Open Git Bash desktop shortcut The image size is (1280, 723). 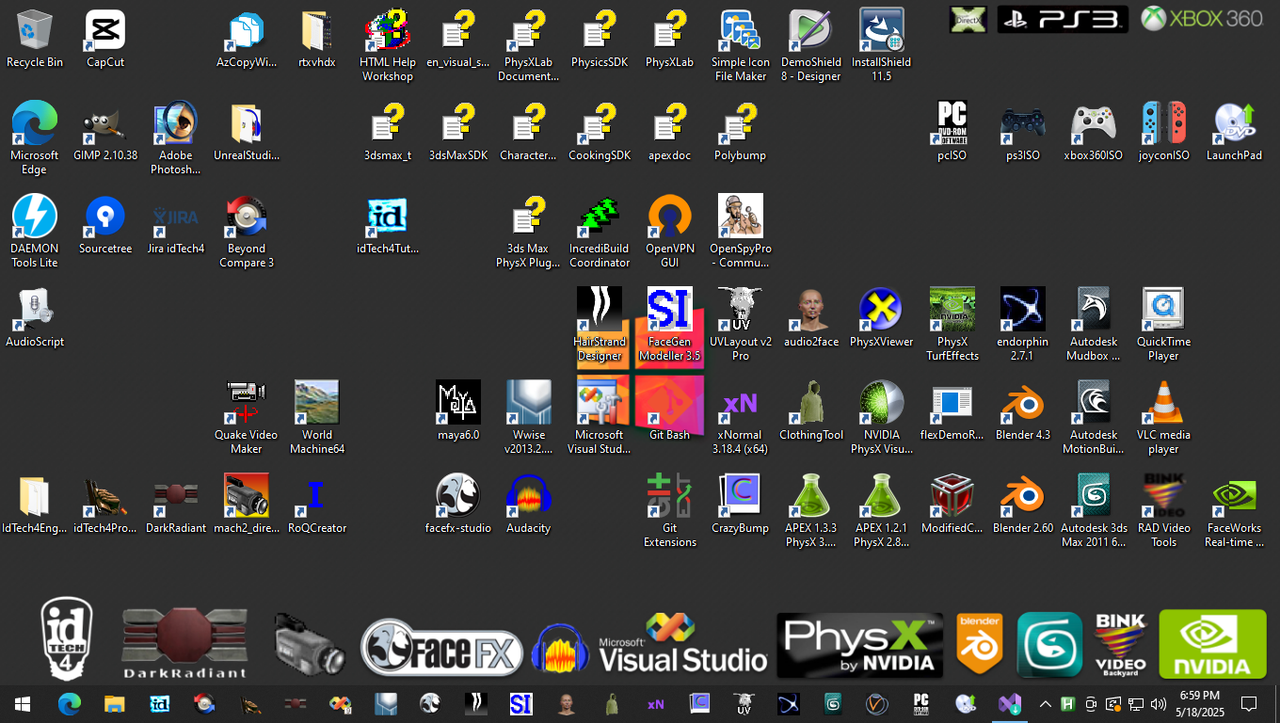(x=669, y=411)
